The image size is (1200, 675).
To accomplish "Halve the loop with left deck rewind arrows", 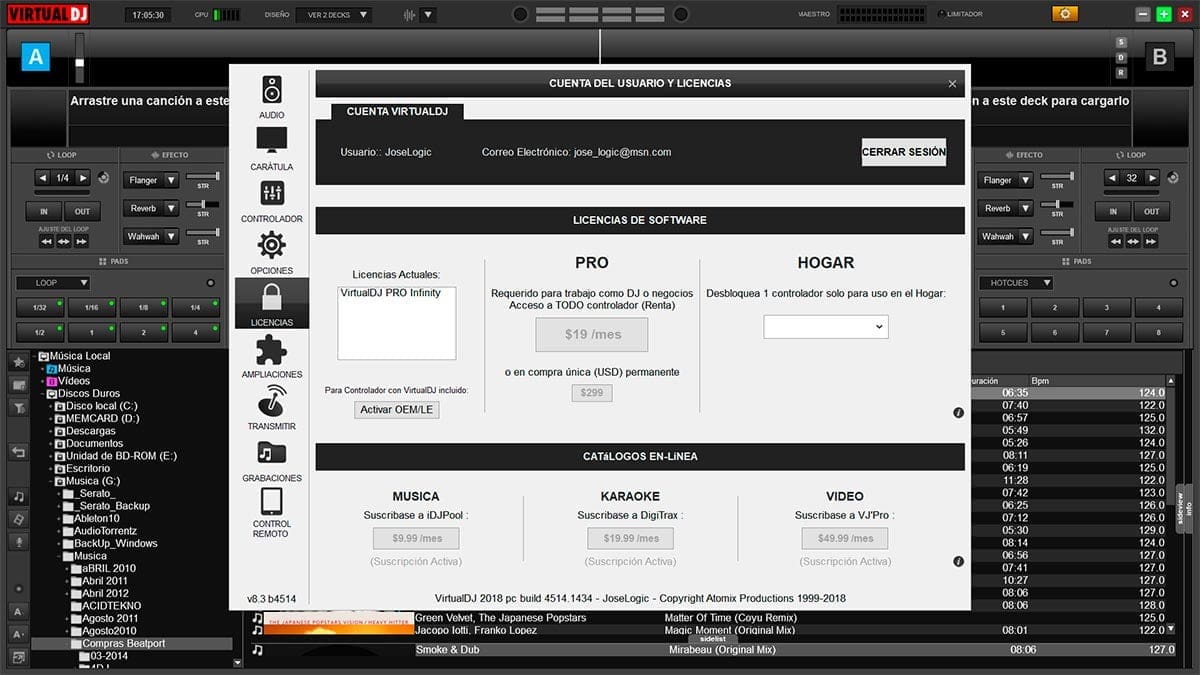I will point(46,241).
